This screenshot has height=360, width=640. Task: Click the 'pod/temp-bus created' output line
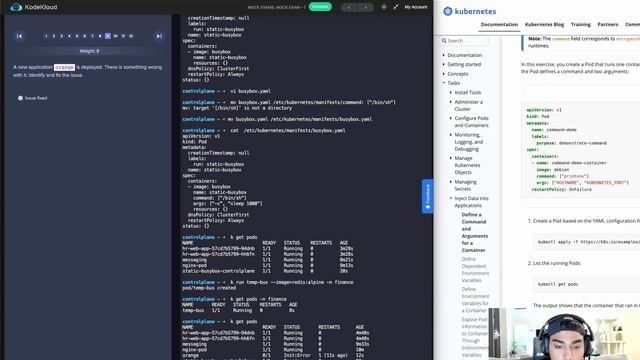pos(210,288)
